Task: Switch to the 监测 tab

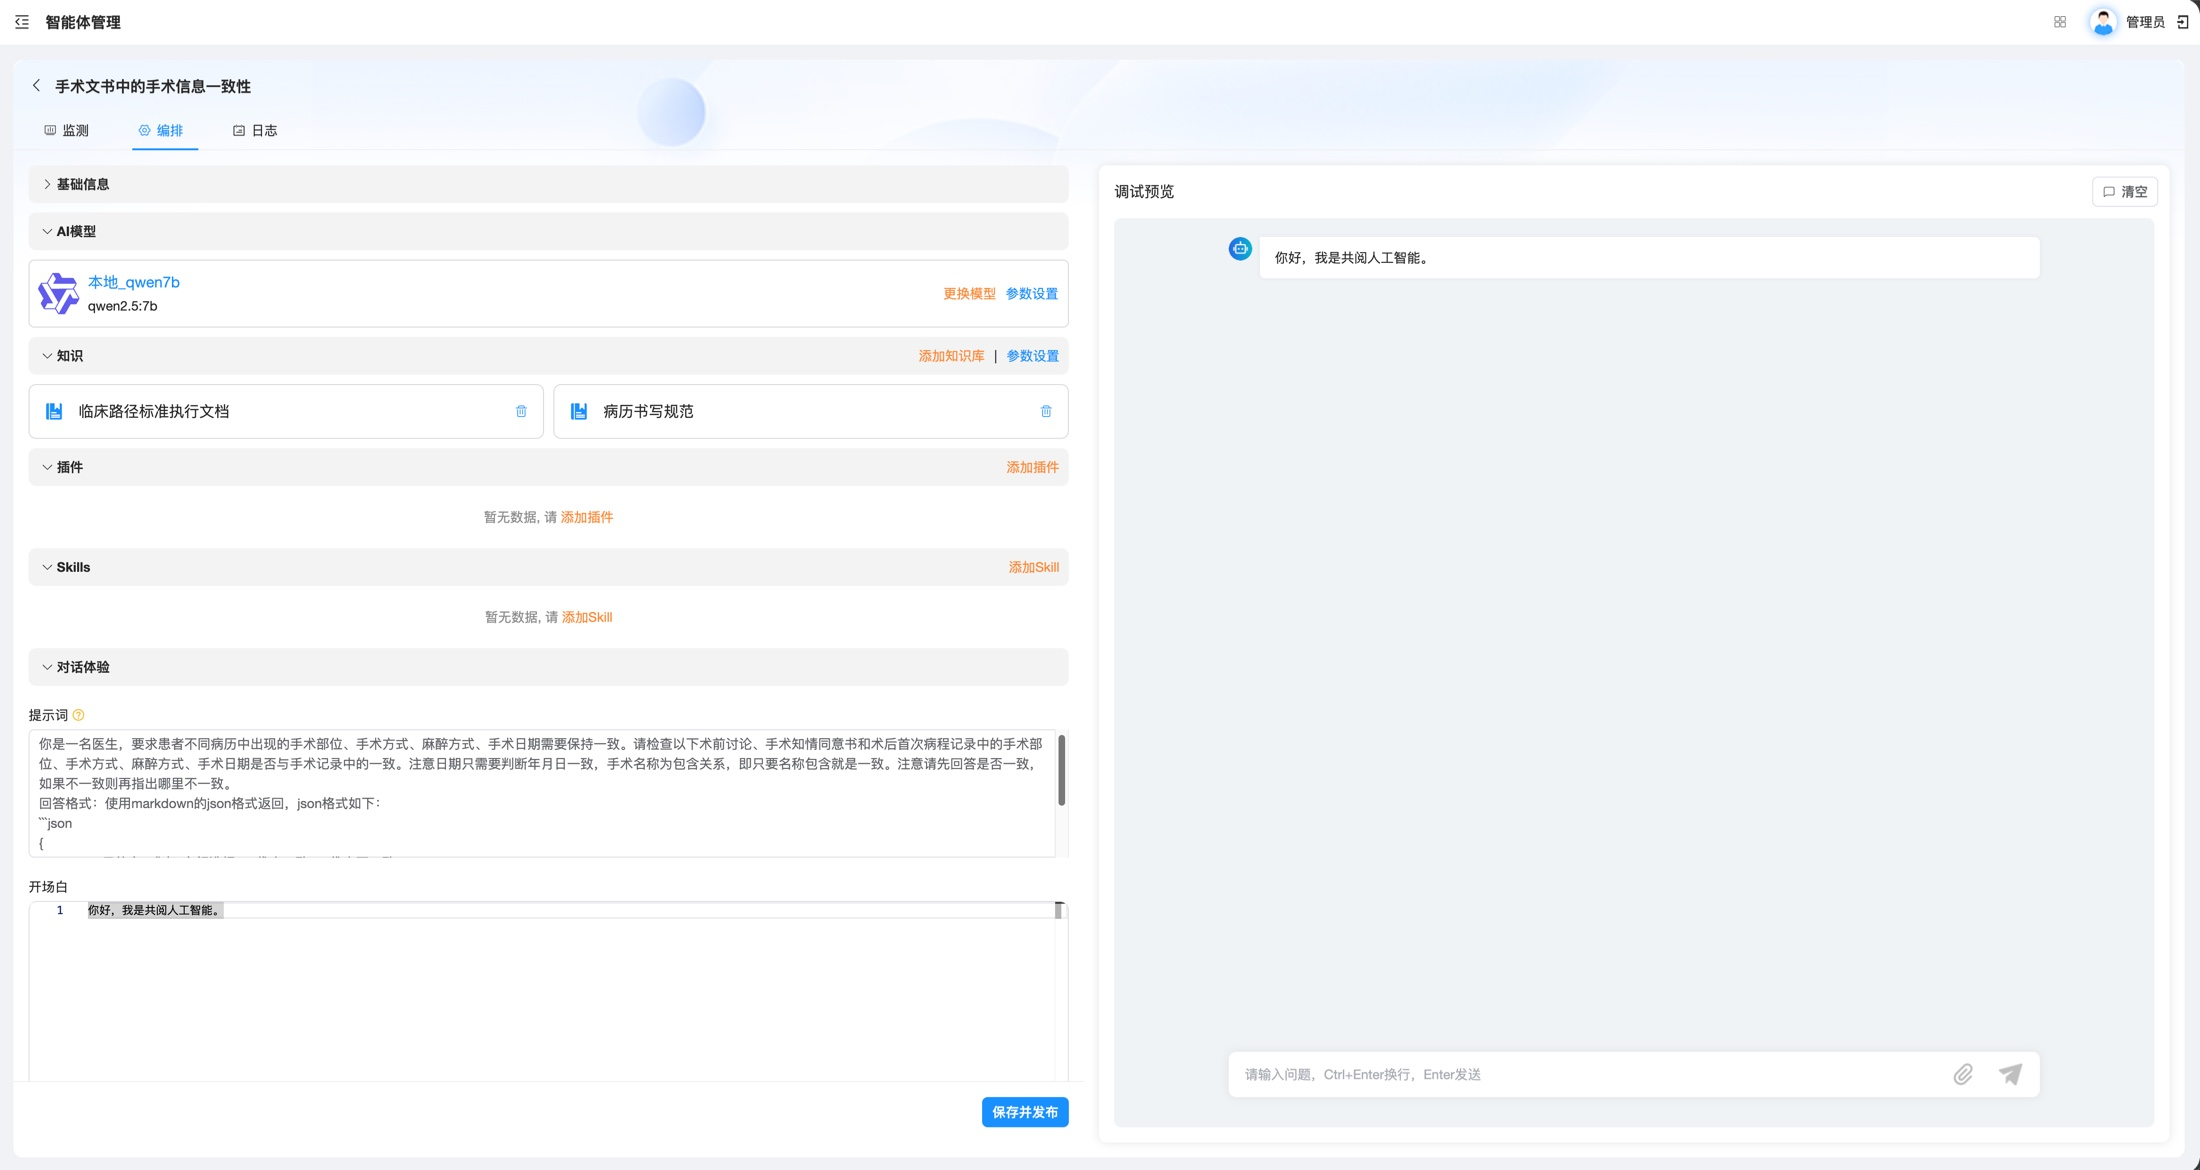Action: (67, 130)
